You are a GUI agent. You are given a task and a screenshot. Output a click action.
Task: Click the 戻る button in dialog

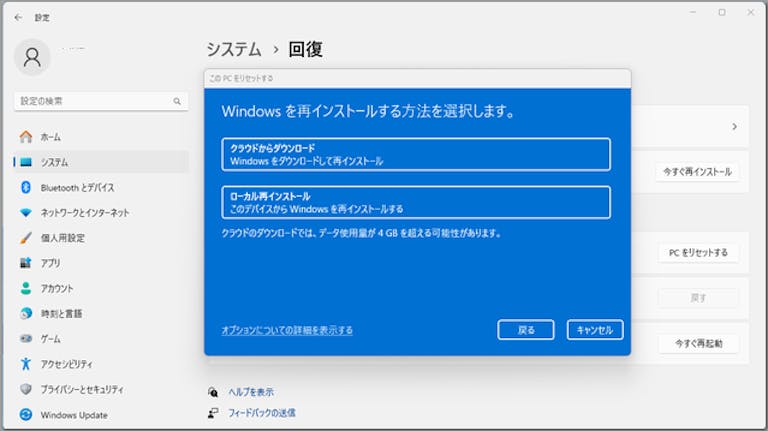coord(526,330)
